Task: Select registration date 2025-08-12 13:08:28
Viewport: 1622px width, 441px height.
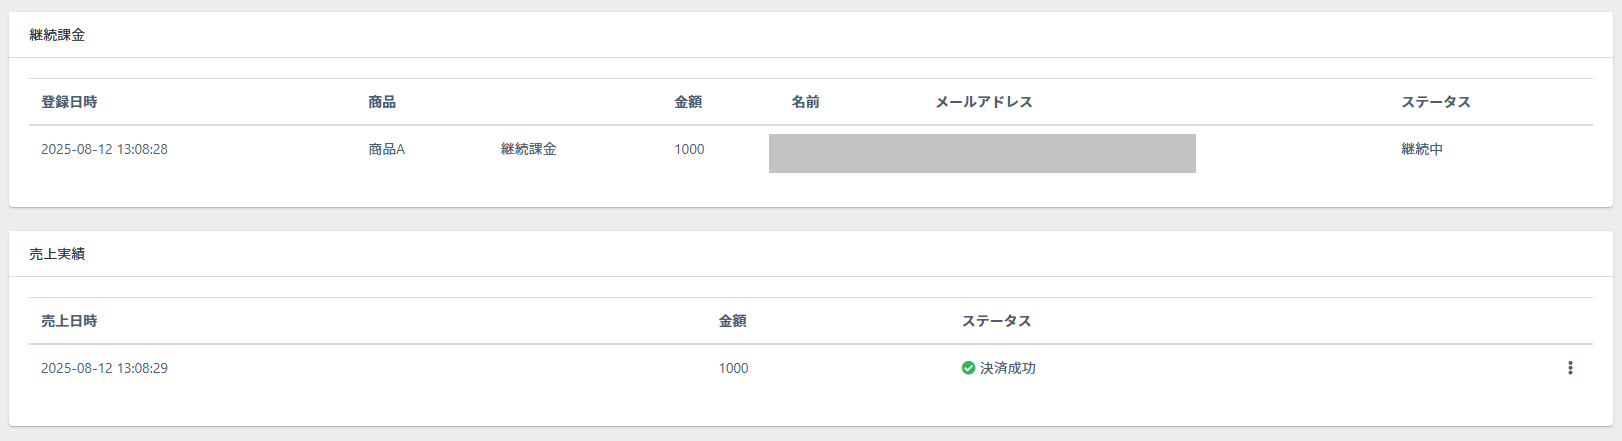Action: tap(104, 149)
